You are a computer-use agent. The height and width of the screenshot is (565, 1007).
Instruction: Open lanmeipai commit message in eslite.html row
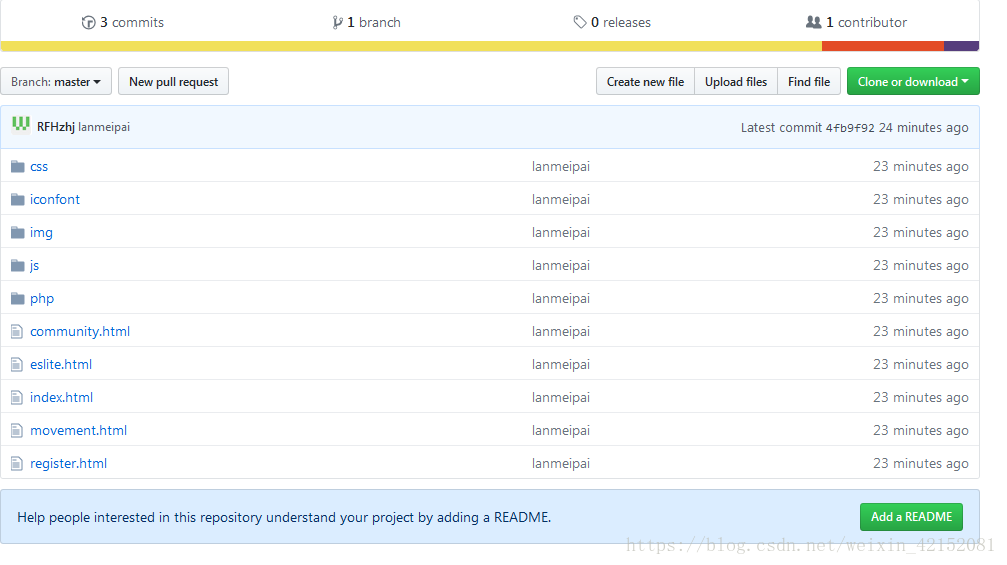561,365
